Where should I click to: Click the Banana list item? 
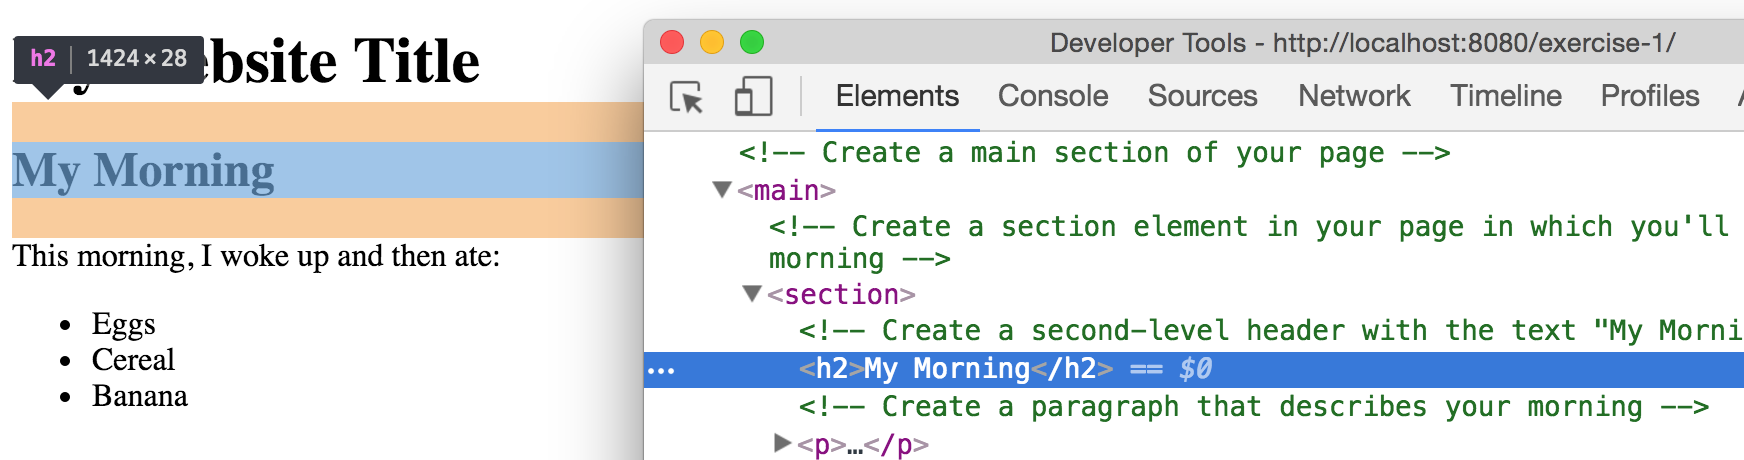tap(140, 396)
